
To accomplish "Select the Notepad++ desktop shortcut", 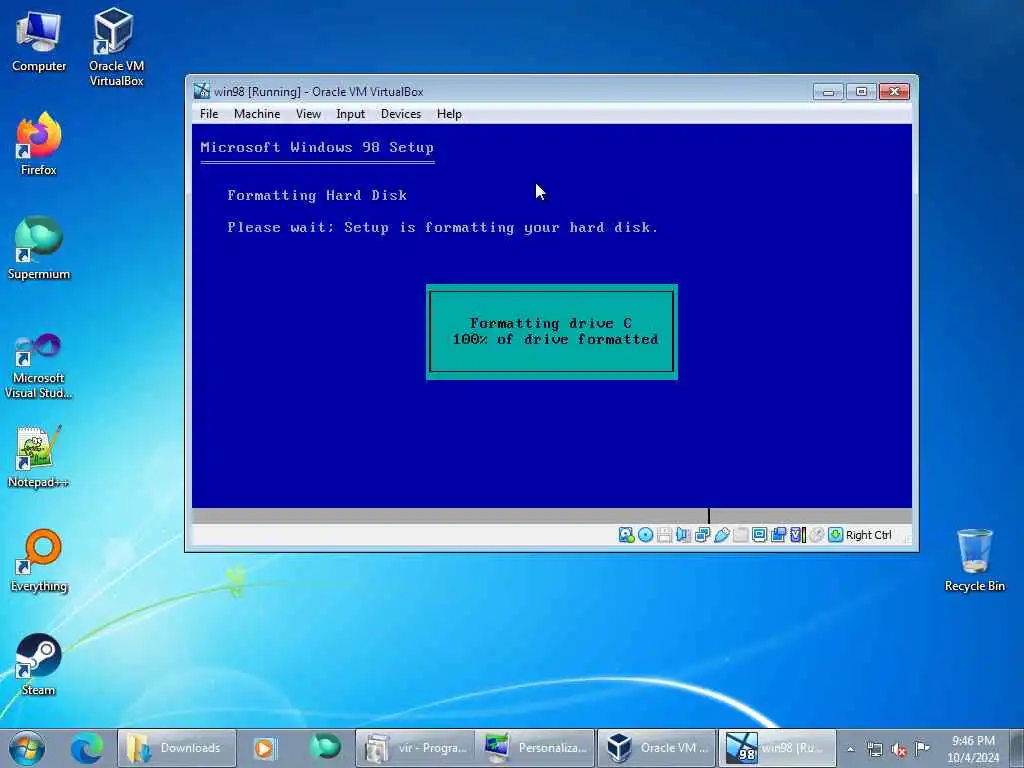I will [39, 457].
